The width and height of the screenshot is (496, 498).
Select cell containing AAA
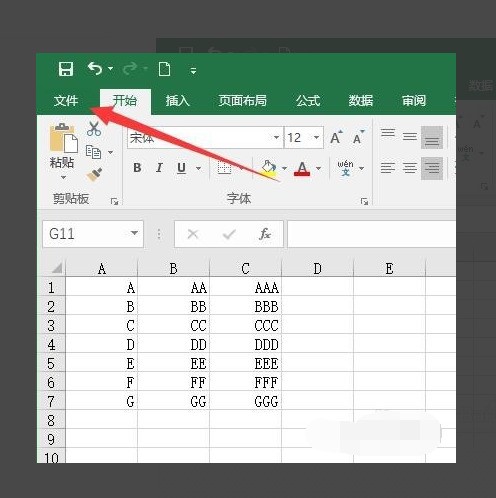coord(246,287)
